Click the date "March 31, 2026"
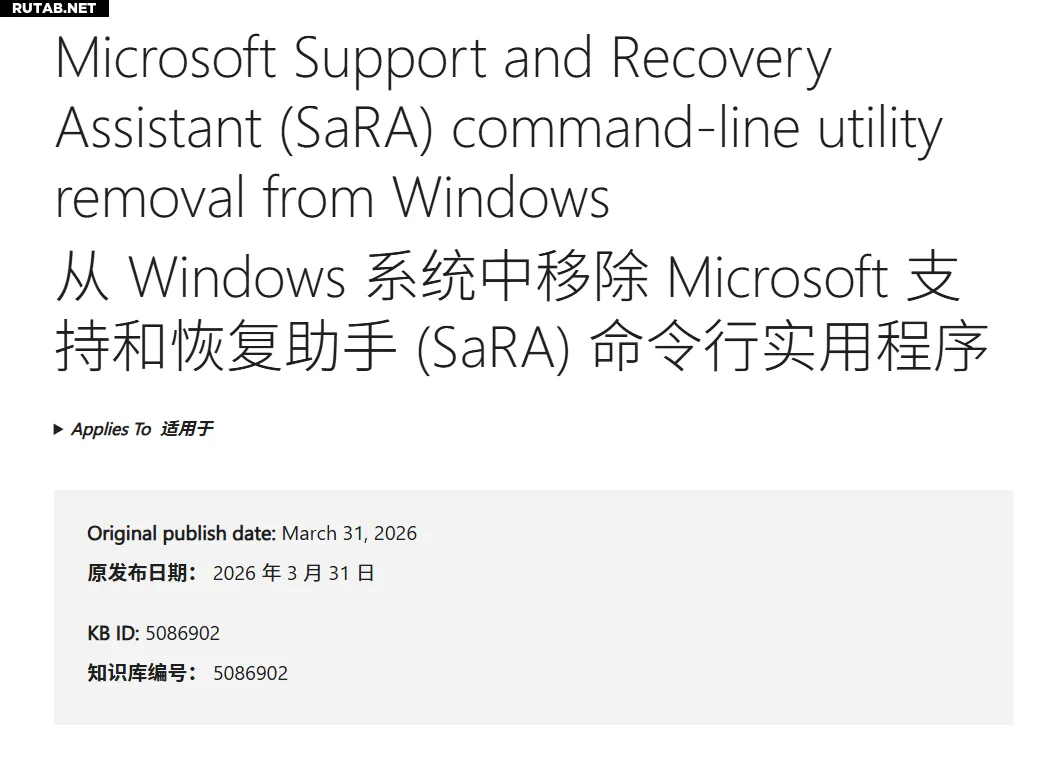 pos(349,533)
